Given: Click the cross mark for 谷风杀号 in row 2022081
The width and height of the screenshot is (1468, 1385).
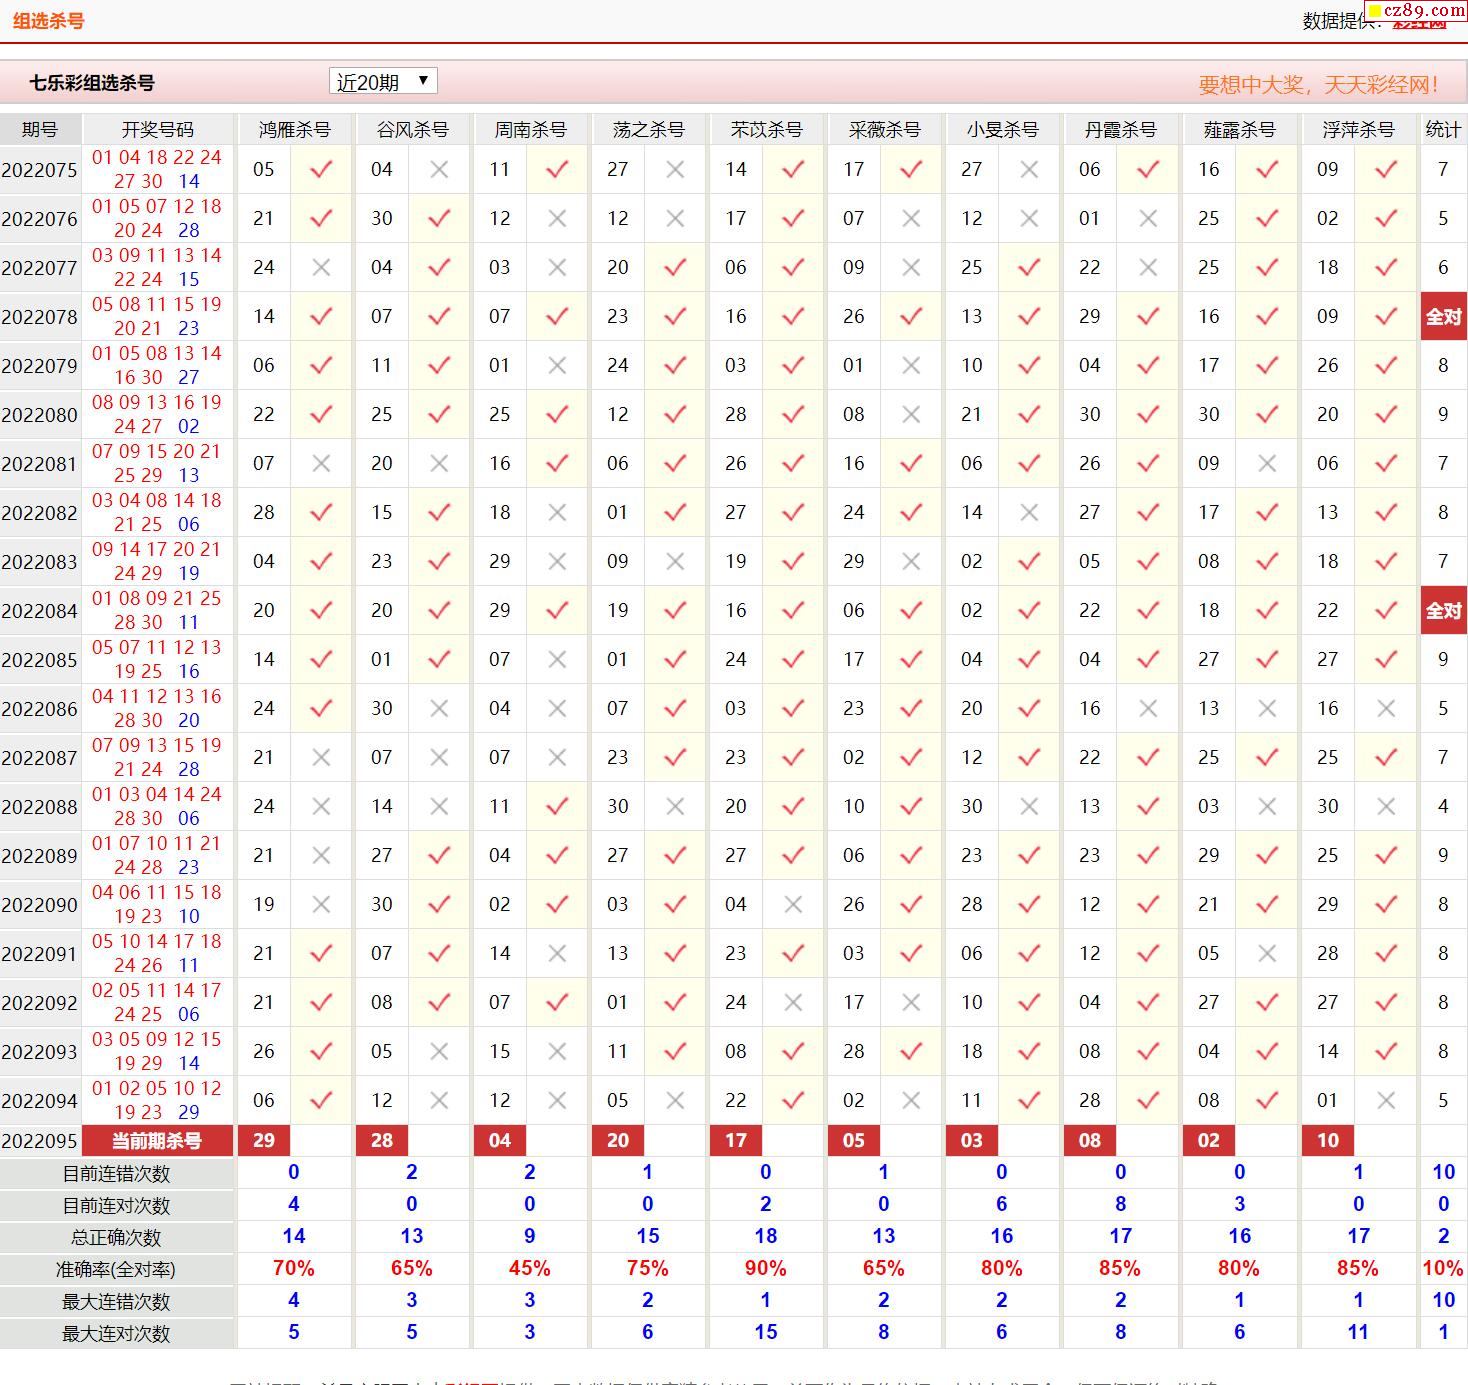Looking at the screenshot, I should [439, 464].
